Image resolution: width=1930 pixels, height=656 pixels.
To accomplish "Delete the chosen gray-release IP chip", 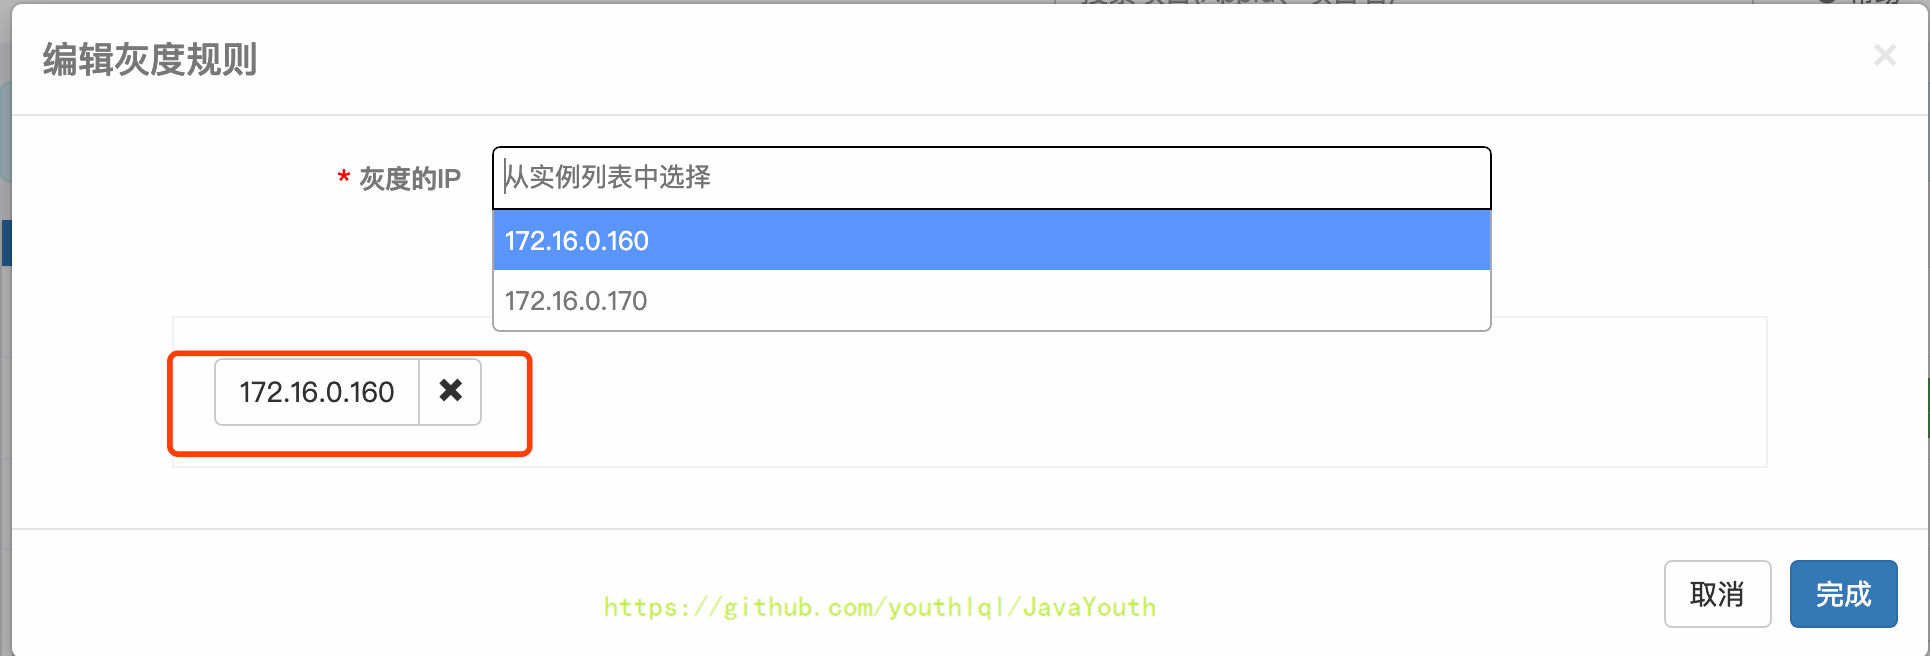I will [450, 391].
